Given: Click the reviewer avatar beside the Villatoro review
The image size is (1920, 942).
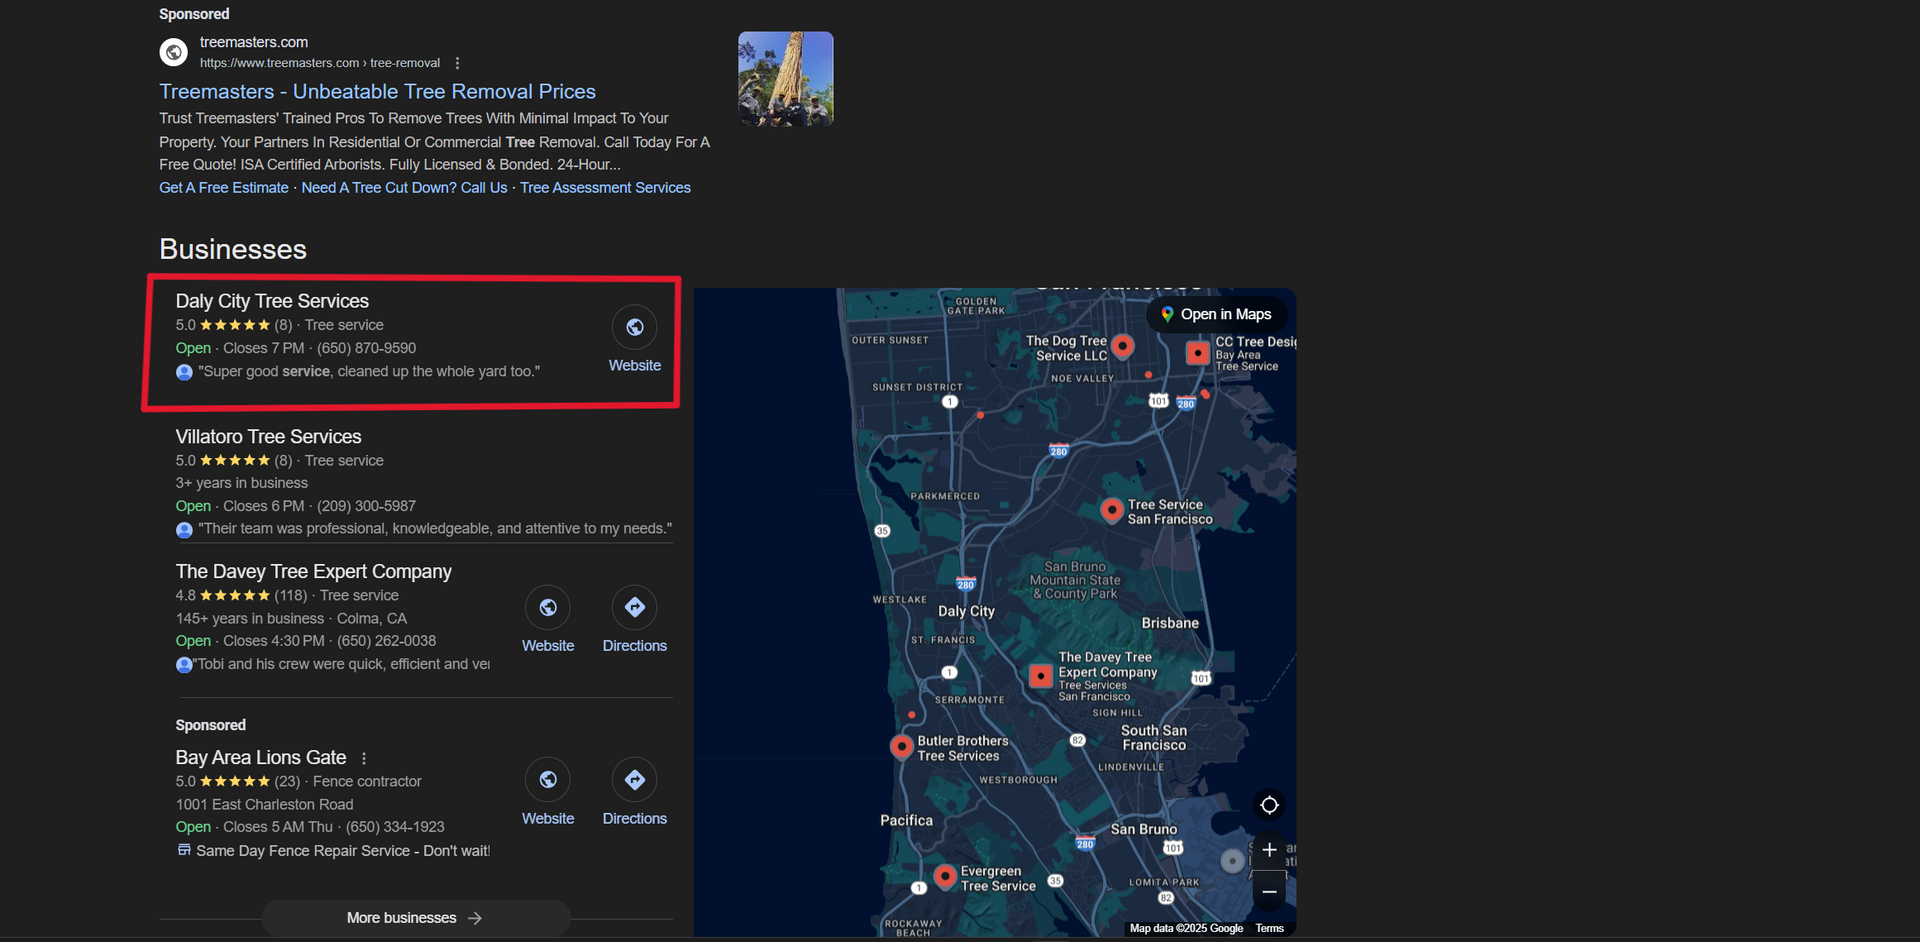Looking at the screenshot, I should click(x=184, y=529).
